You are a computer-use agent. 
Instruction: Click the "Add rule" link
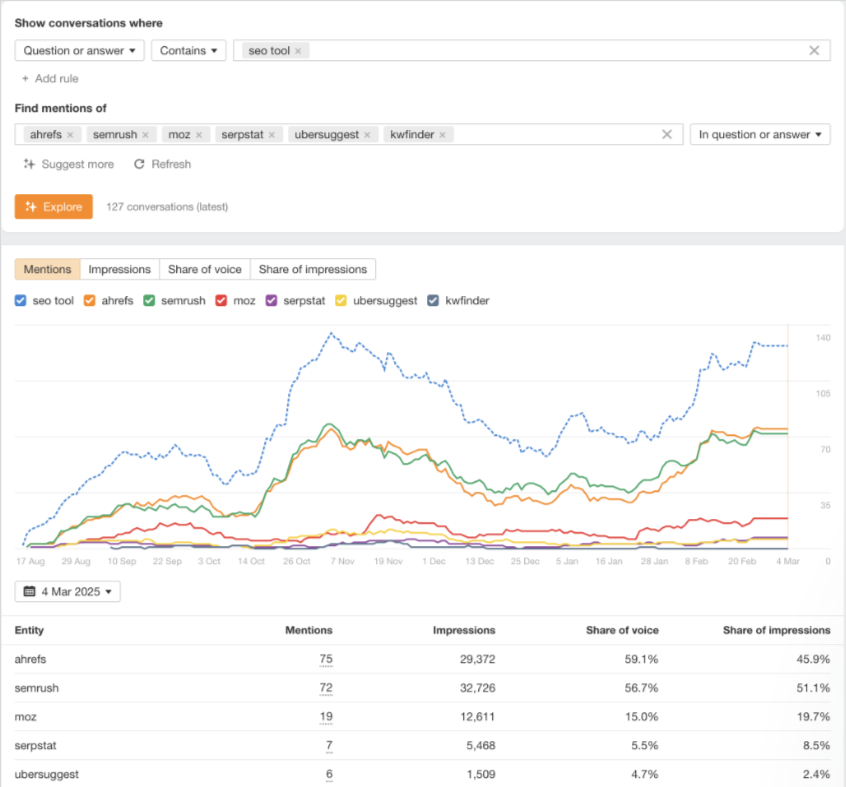(x=50, y=78)
